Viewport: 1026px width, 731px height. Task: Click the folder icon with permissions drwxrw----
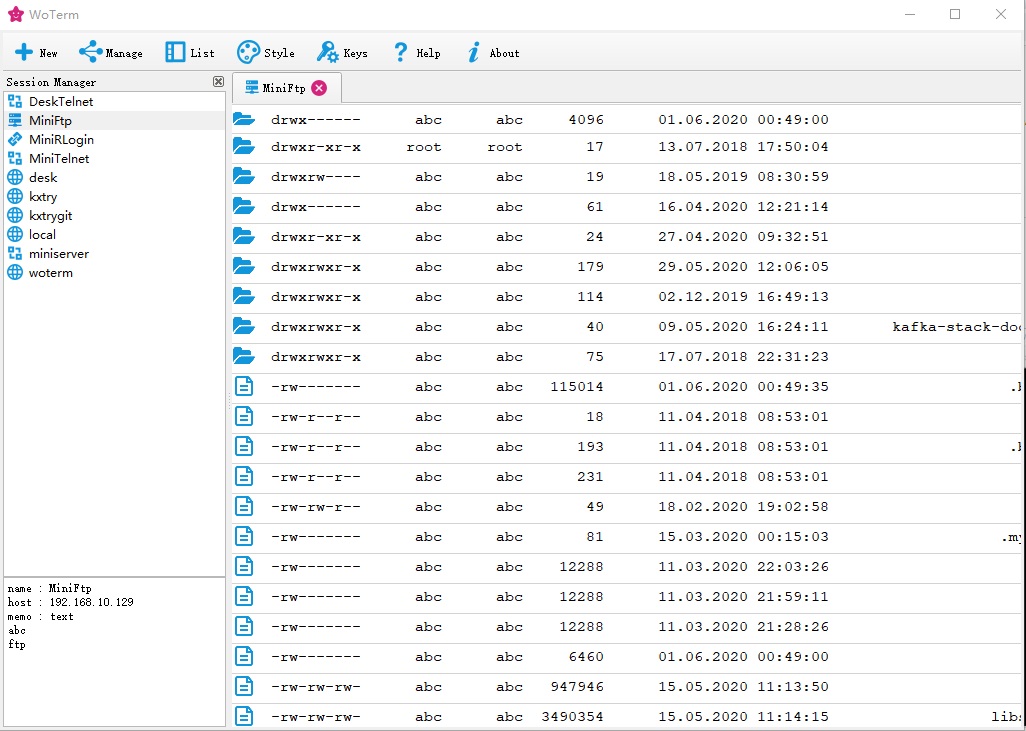coord(244,177)
